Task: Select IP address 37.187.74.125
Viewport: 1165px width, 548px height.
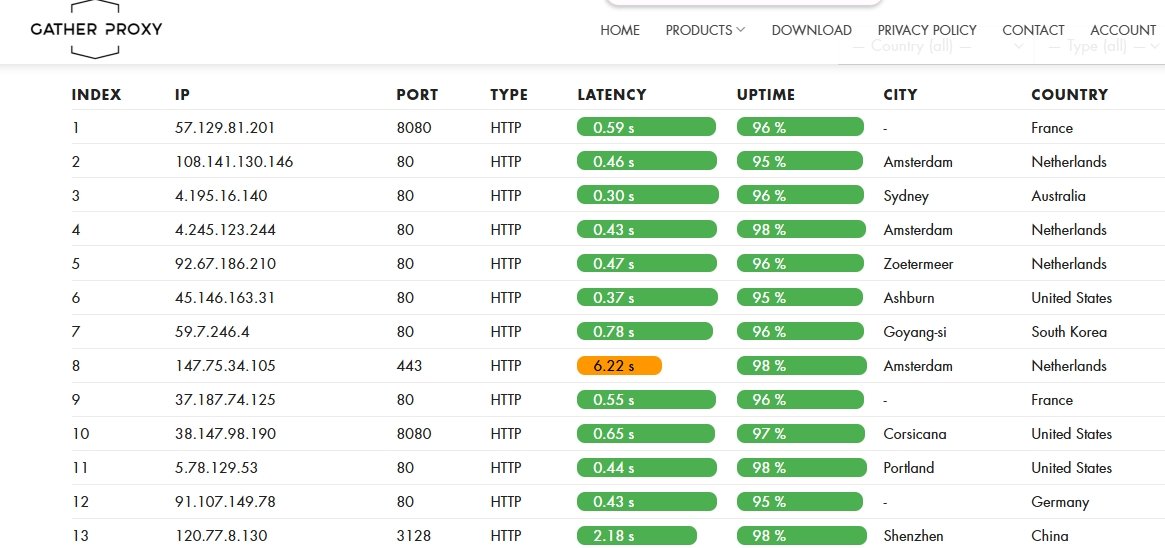Action: point(225,400)
